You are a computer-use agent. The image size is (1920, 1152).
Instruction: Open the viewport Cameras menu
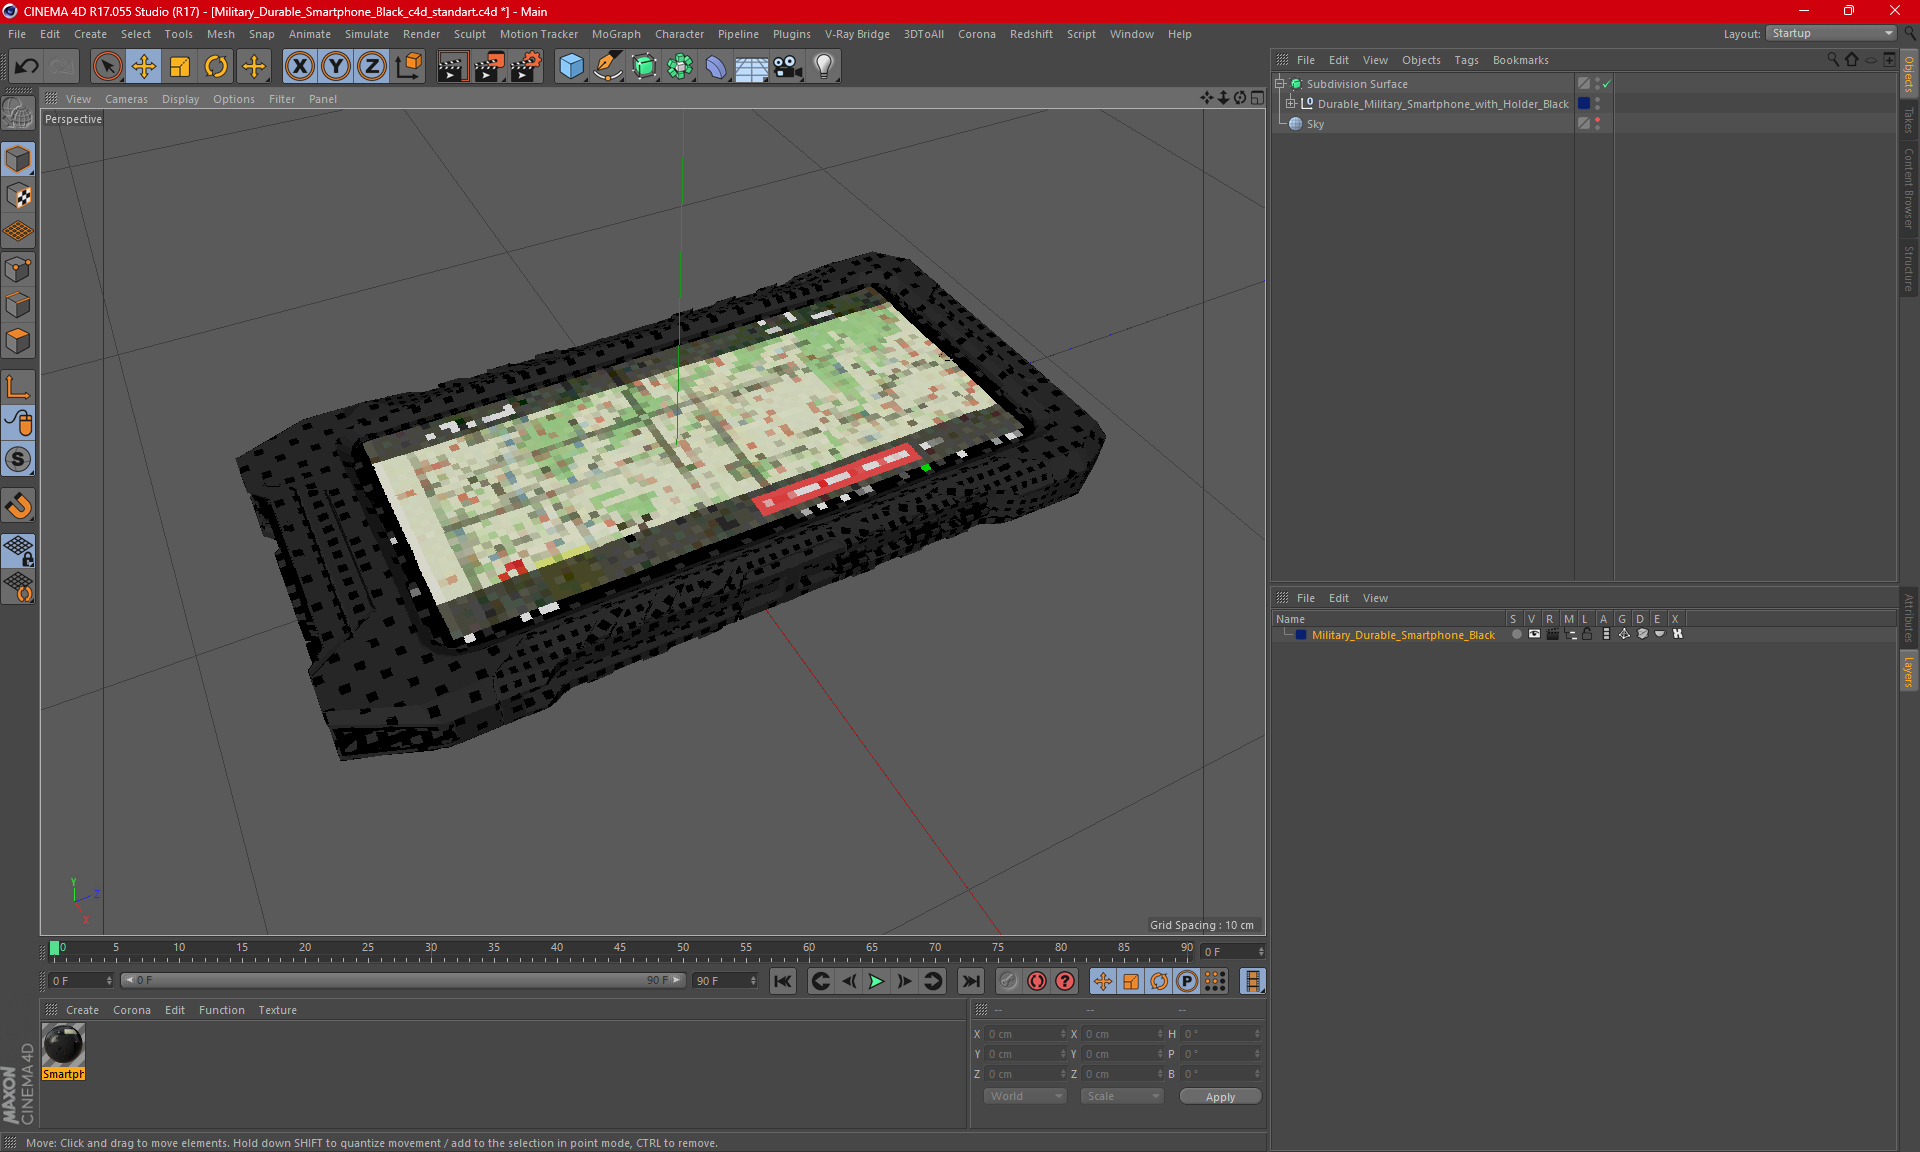(126, 99)
